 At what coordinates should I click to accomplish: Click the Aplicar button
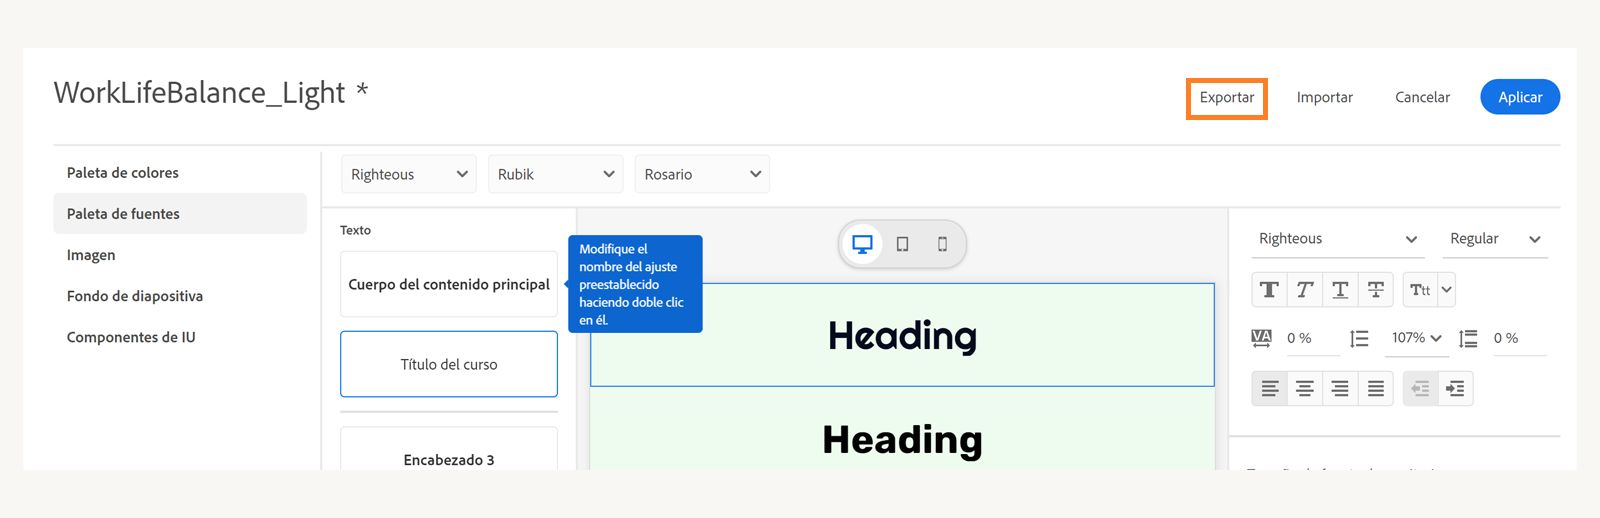click(1520, 97)
